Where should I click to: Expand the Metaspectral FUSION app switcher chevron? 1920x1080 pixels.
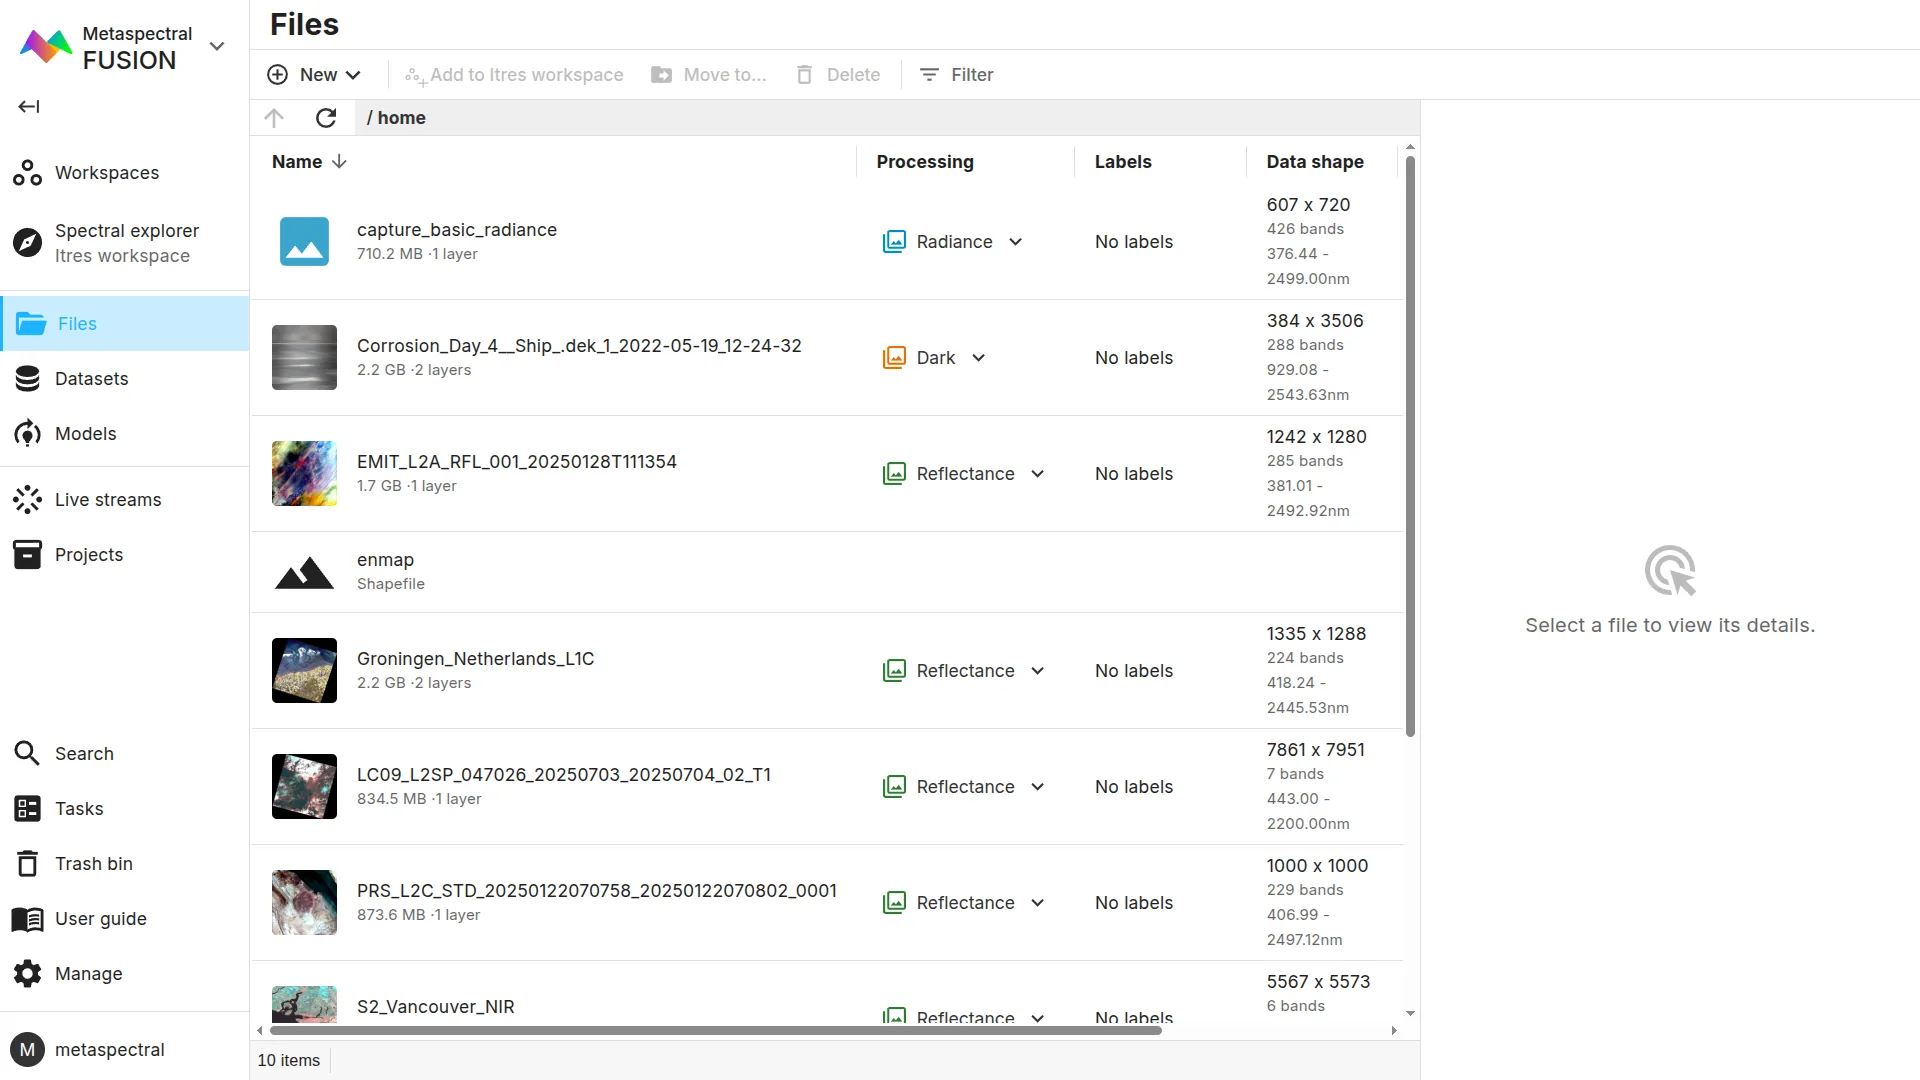coord(217,47)
